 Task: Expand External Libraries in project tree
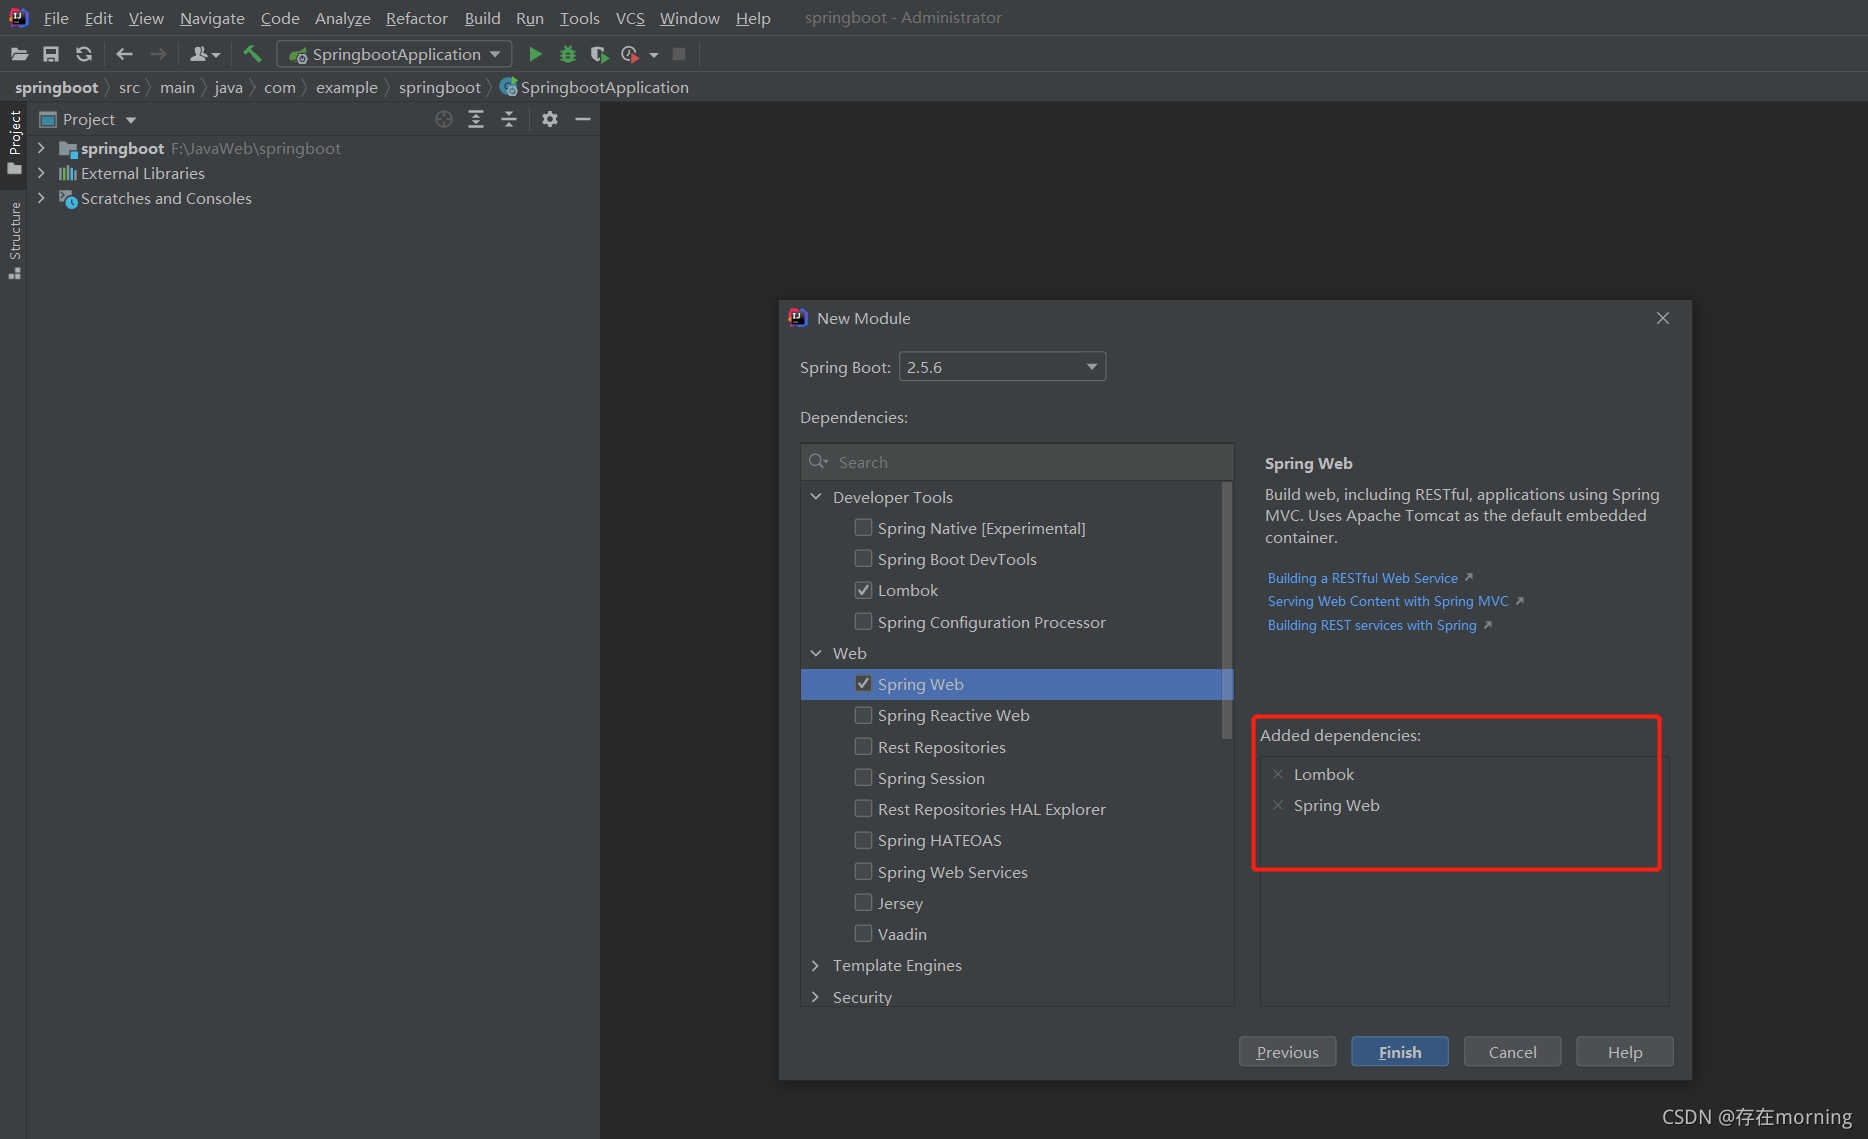[x=41, y=173]
